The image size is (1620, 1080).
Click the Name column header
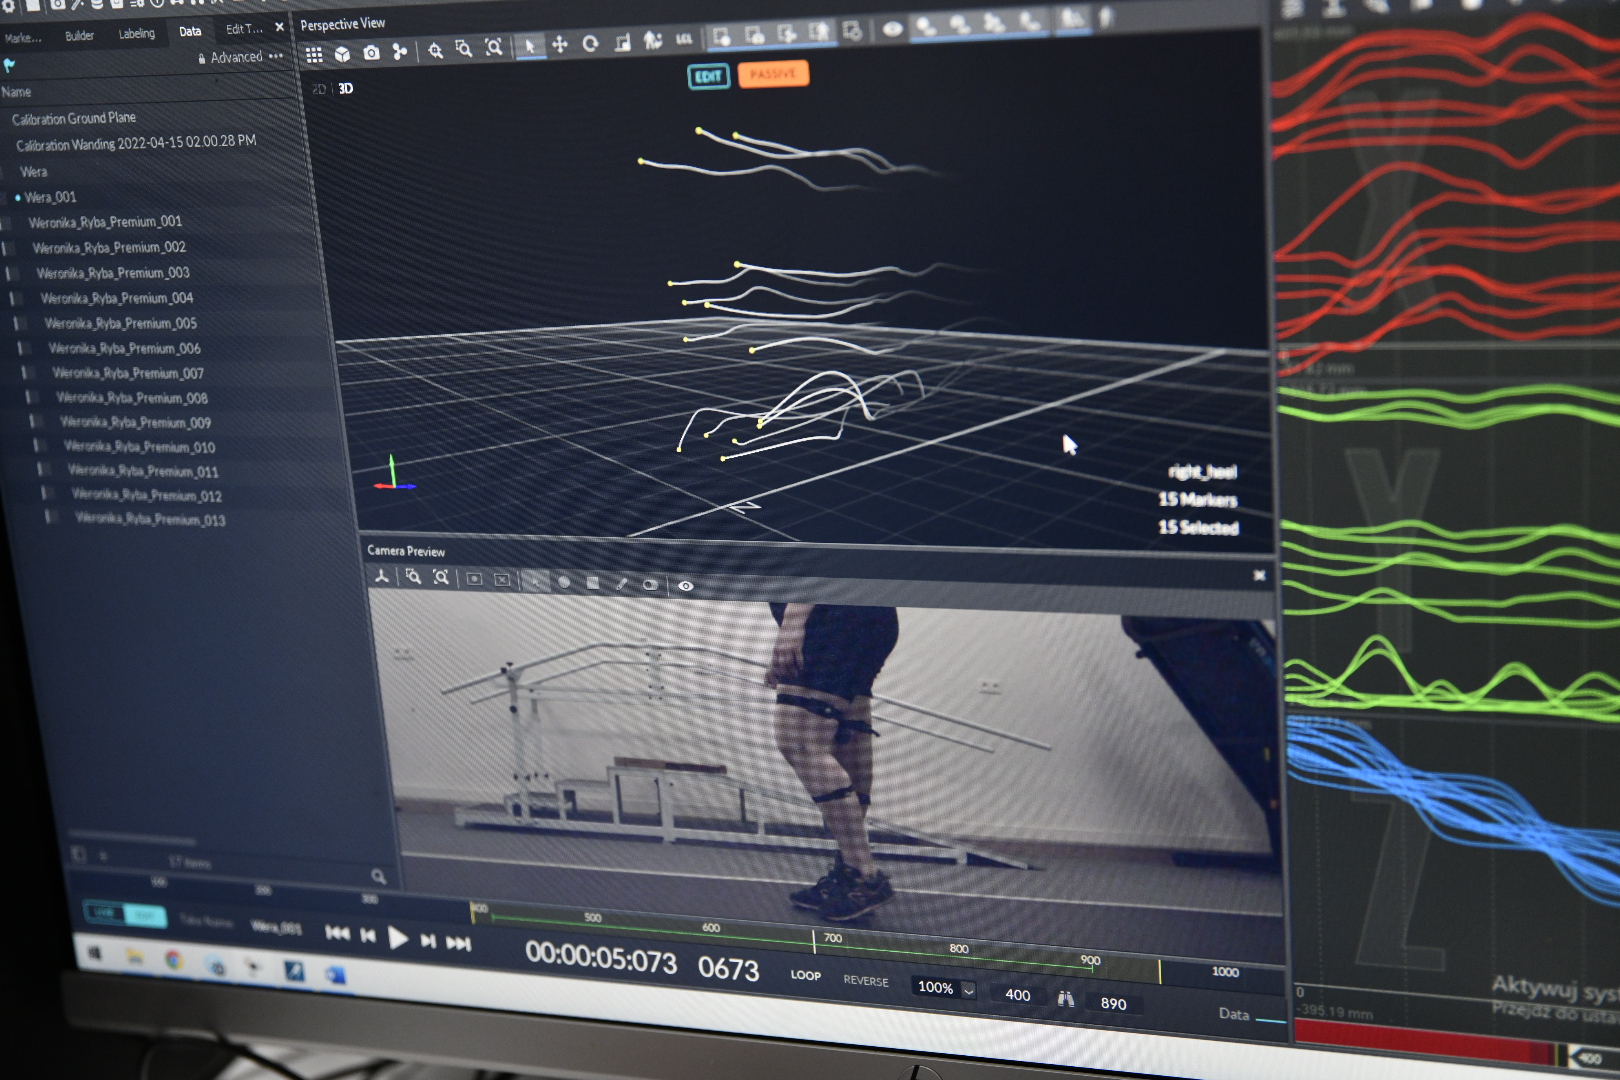pos(16,92)
